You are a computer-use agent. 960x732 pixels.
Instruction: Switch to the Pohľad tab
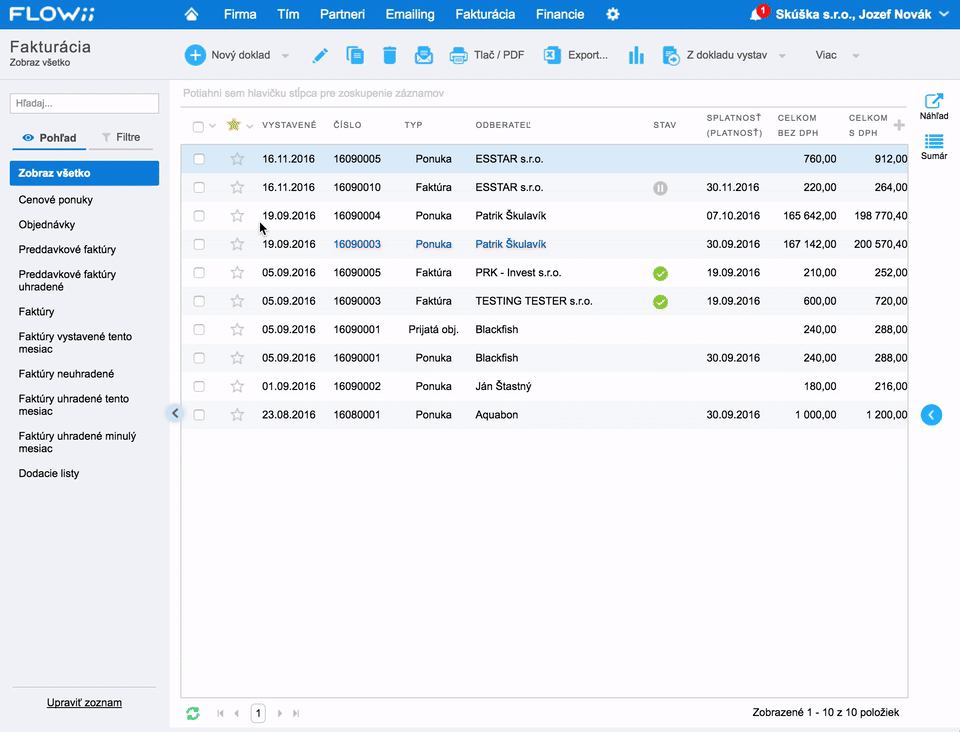50,138
